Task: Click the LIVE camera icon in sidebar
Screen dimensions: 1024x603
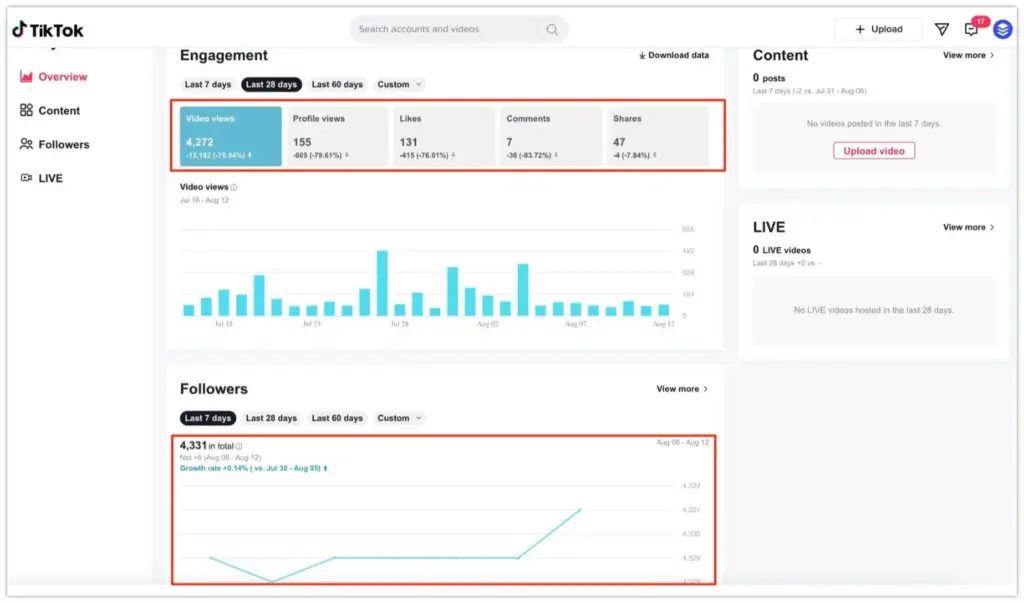Action: (x=26, y=178)
